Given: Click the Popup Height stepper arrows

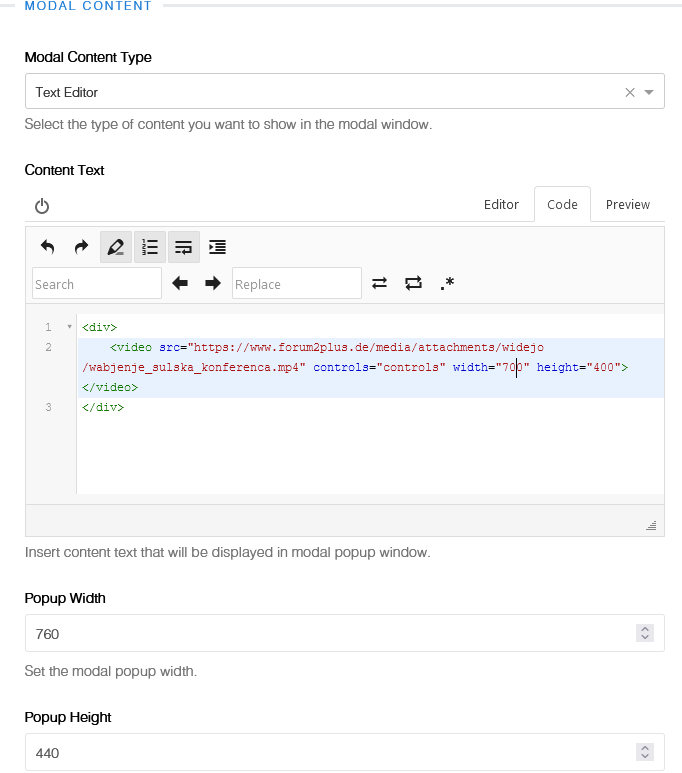Looking at the screenshot, I should 645,752.
